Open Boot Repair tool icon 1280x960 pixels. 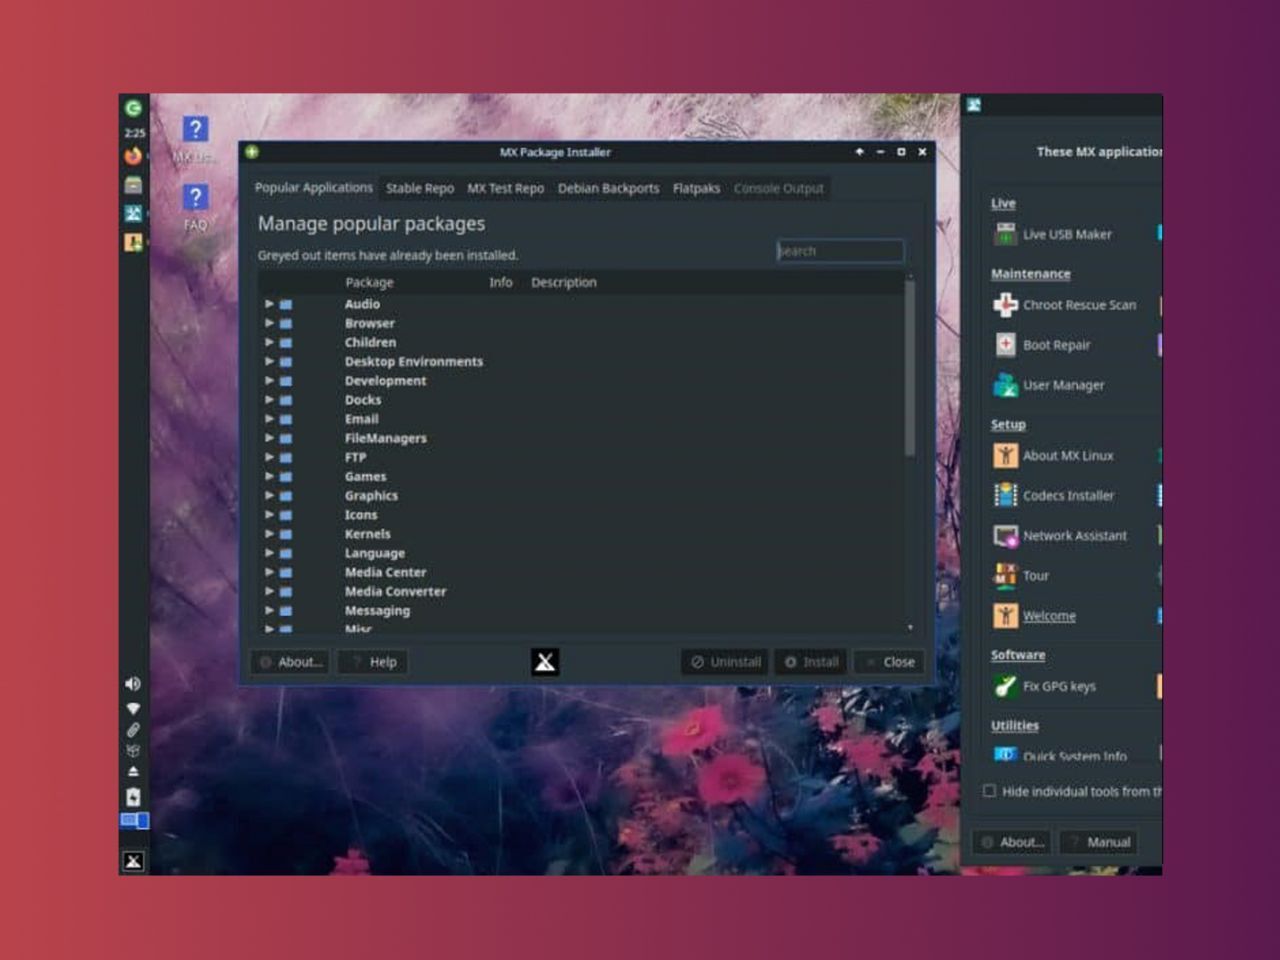(1005, 345)
